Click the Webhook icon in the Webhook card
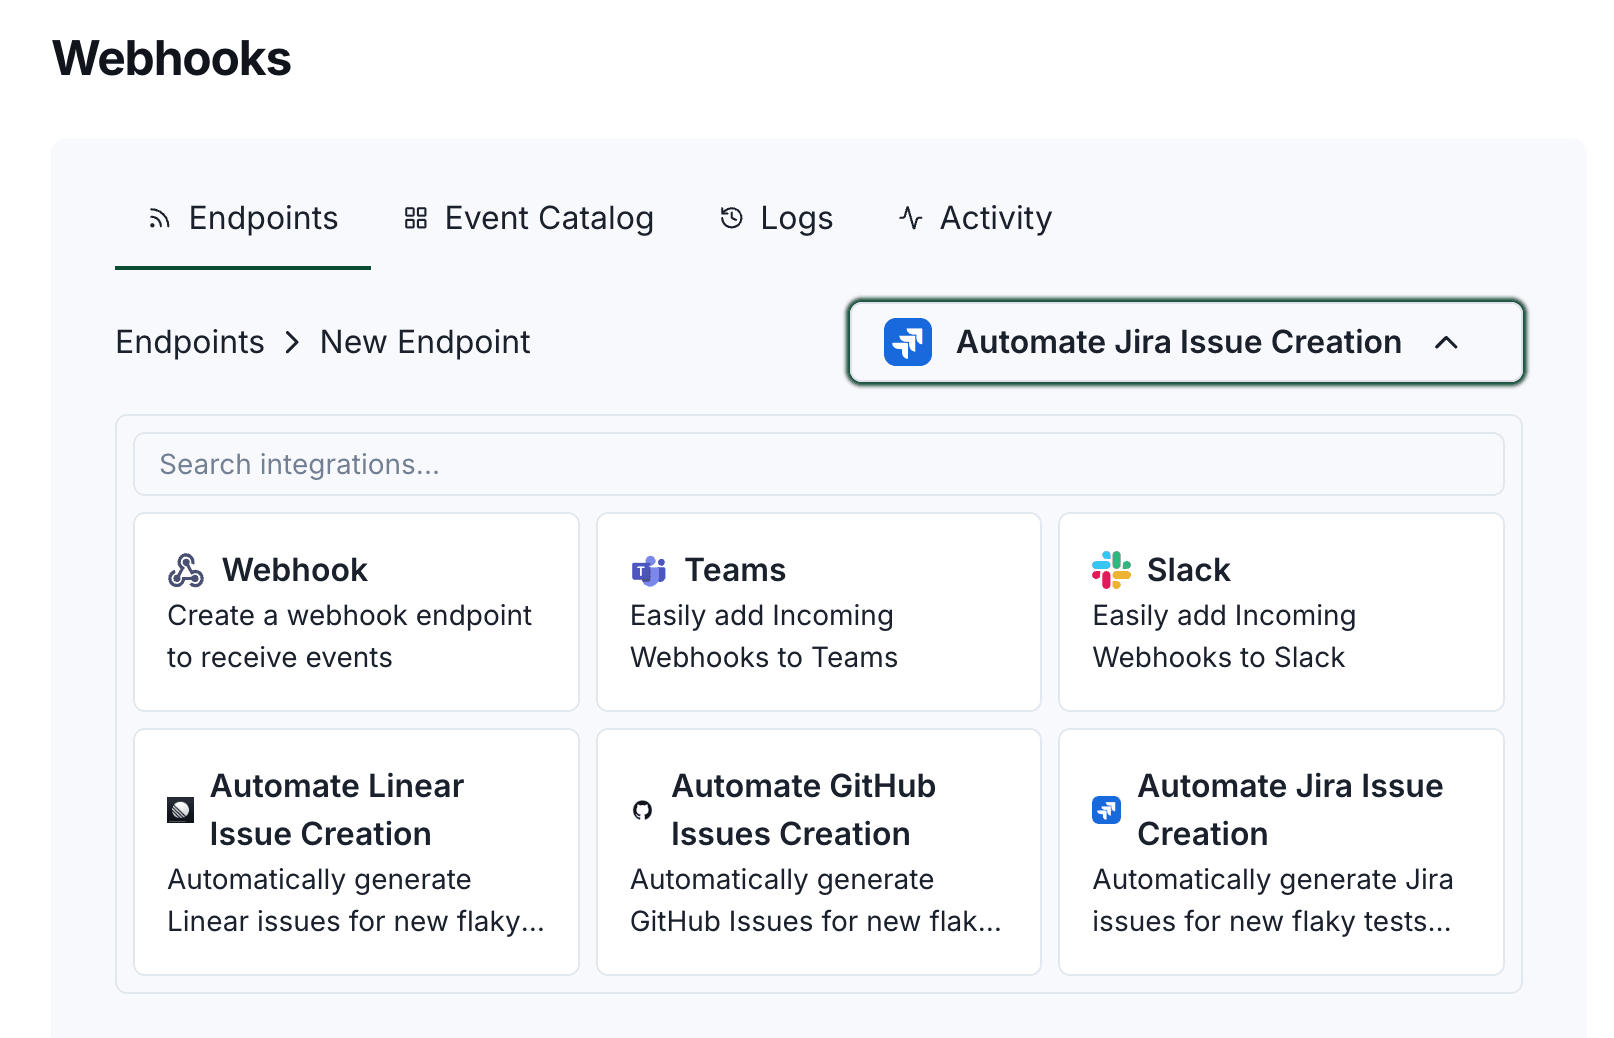Image resolution: width=1614 pixels, height=1038 pixels. pyautogui.click(x=186, y=570)
